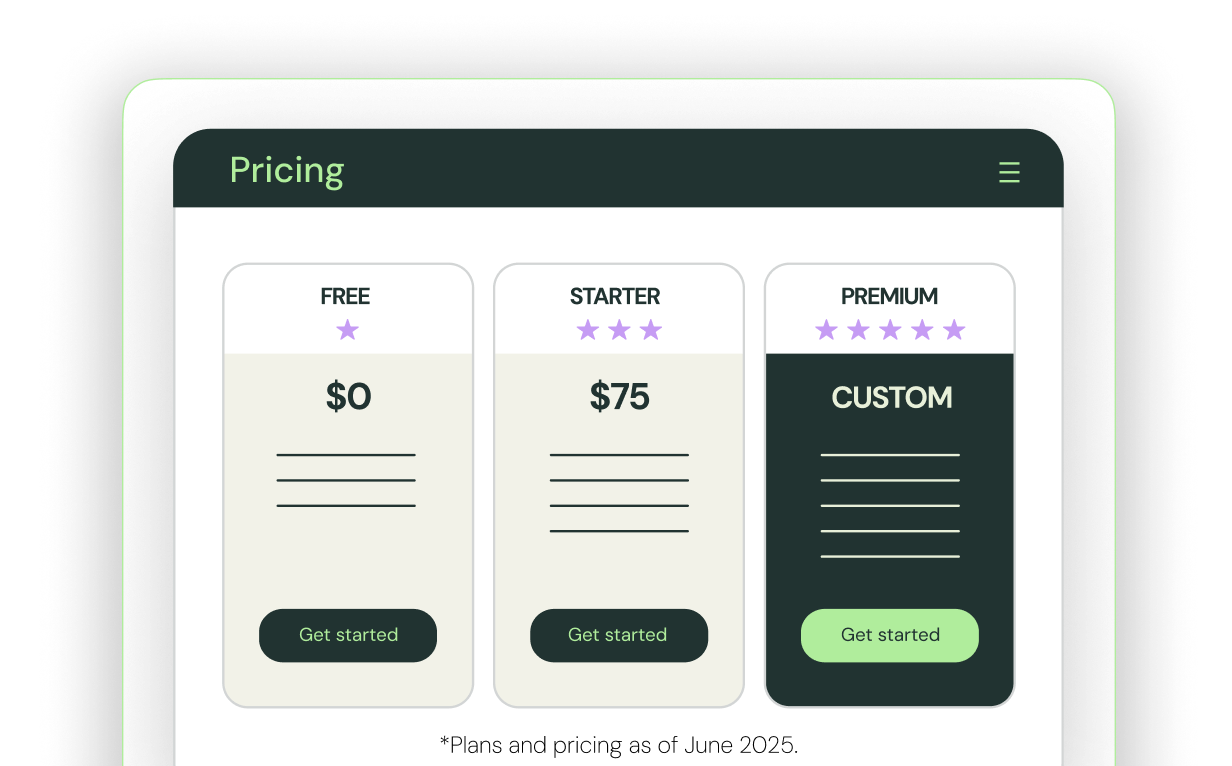Viewport: 1232px width, 766px height.
Task: Click the first feature line in Premium card
Action: click(x=890, y=455)
